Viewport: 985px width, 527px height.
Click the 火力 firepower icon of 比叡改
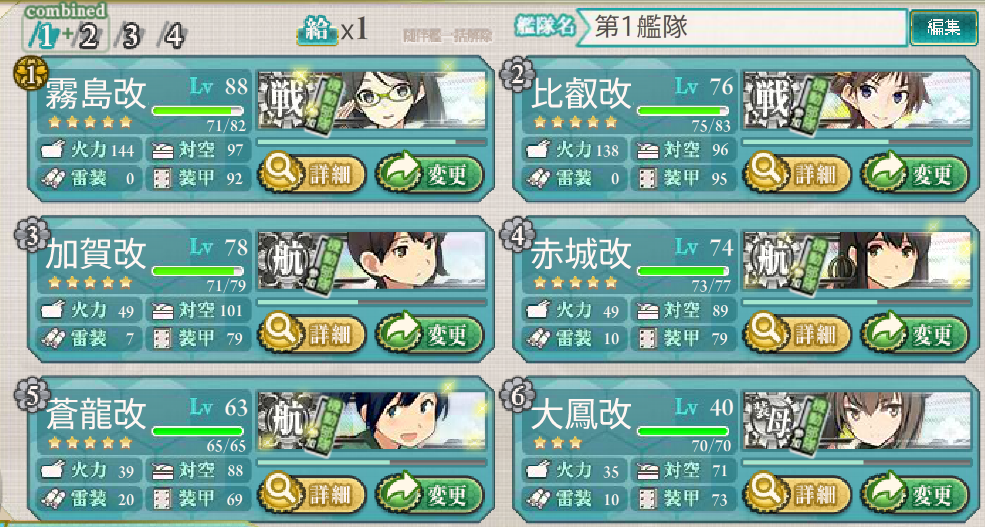click(x=538, y=149)
